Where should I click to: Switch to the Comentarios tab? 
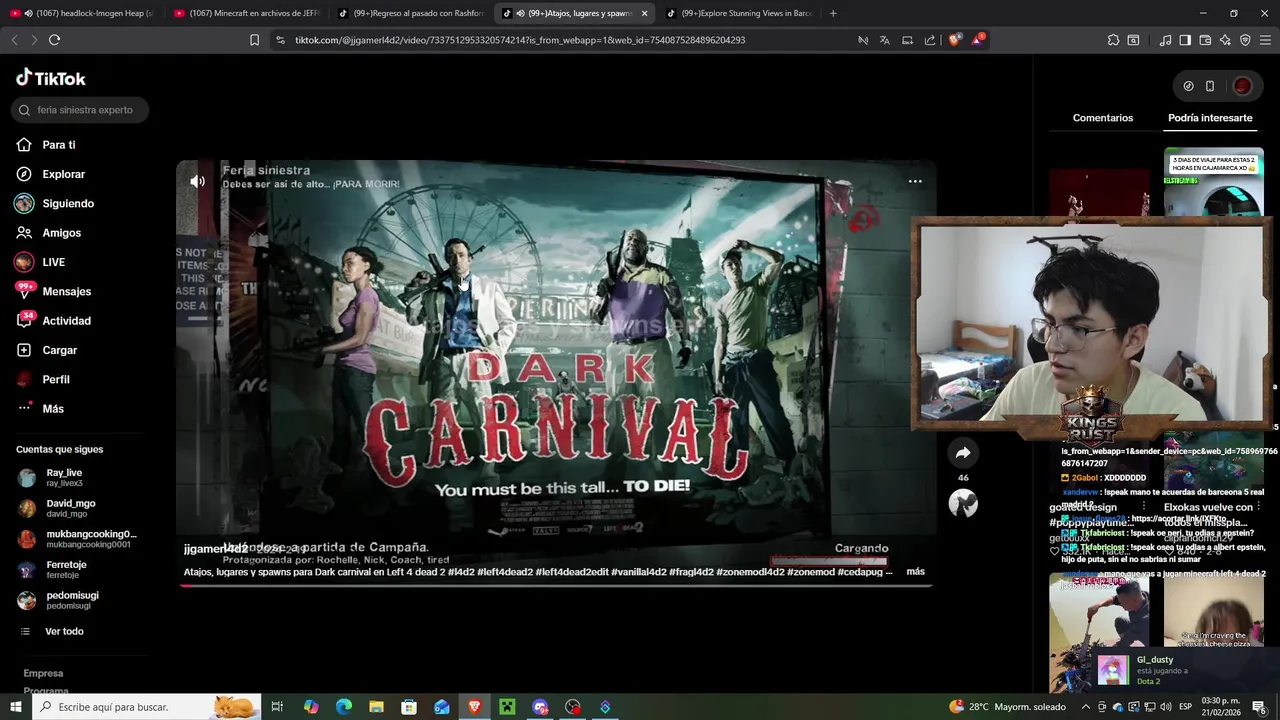[x=1103, y=118]
